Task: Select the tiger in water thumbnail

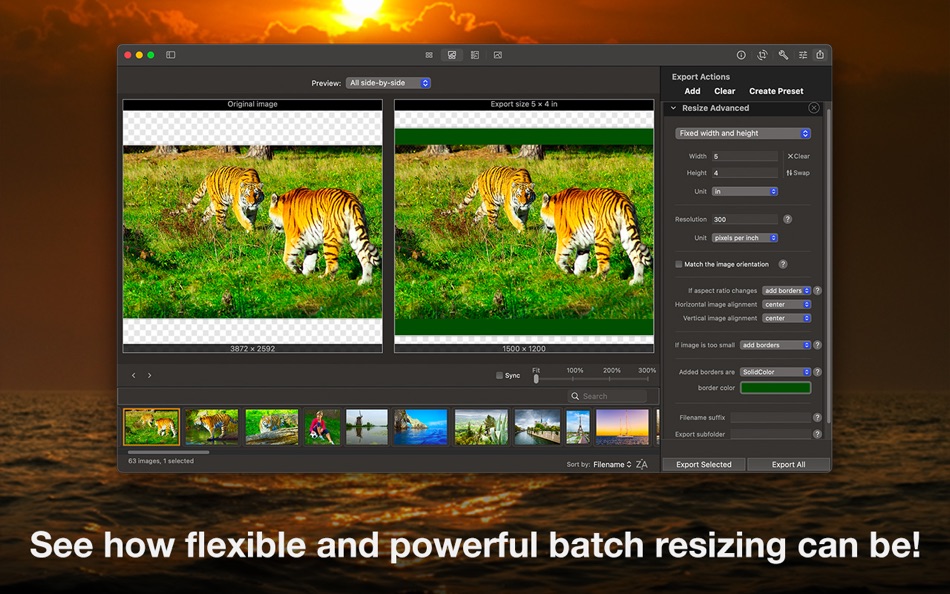Action: point(212,427)
